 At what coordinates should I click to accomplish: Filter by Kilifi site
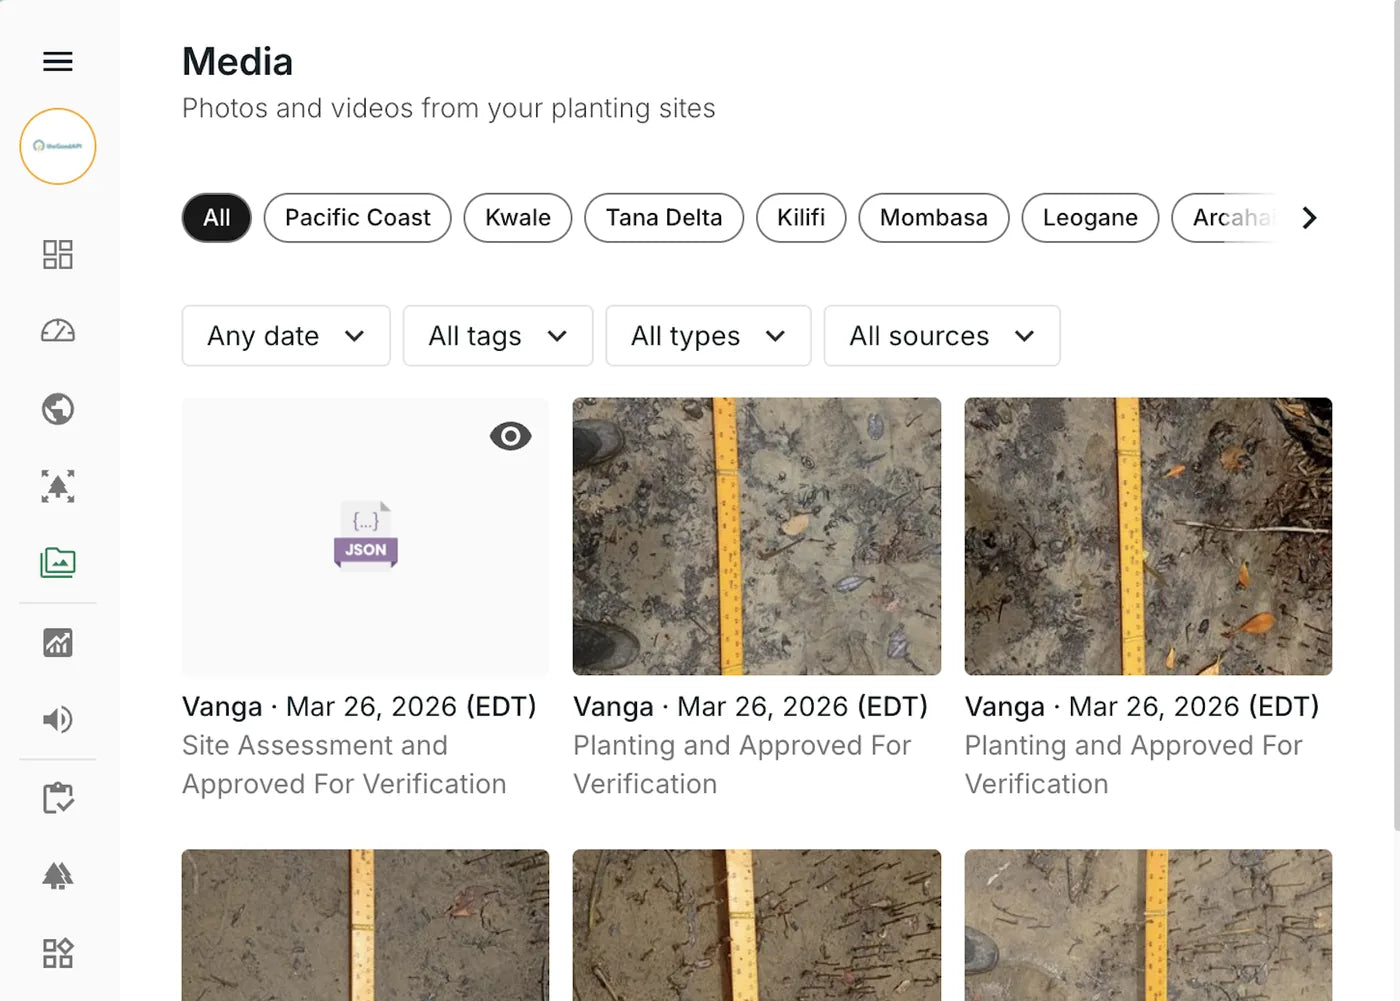(801, 218)
